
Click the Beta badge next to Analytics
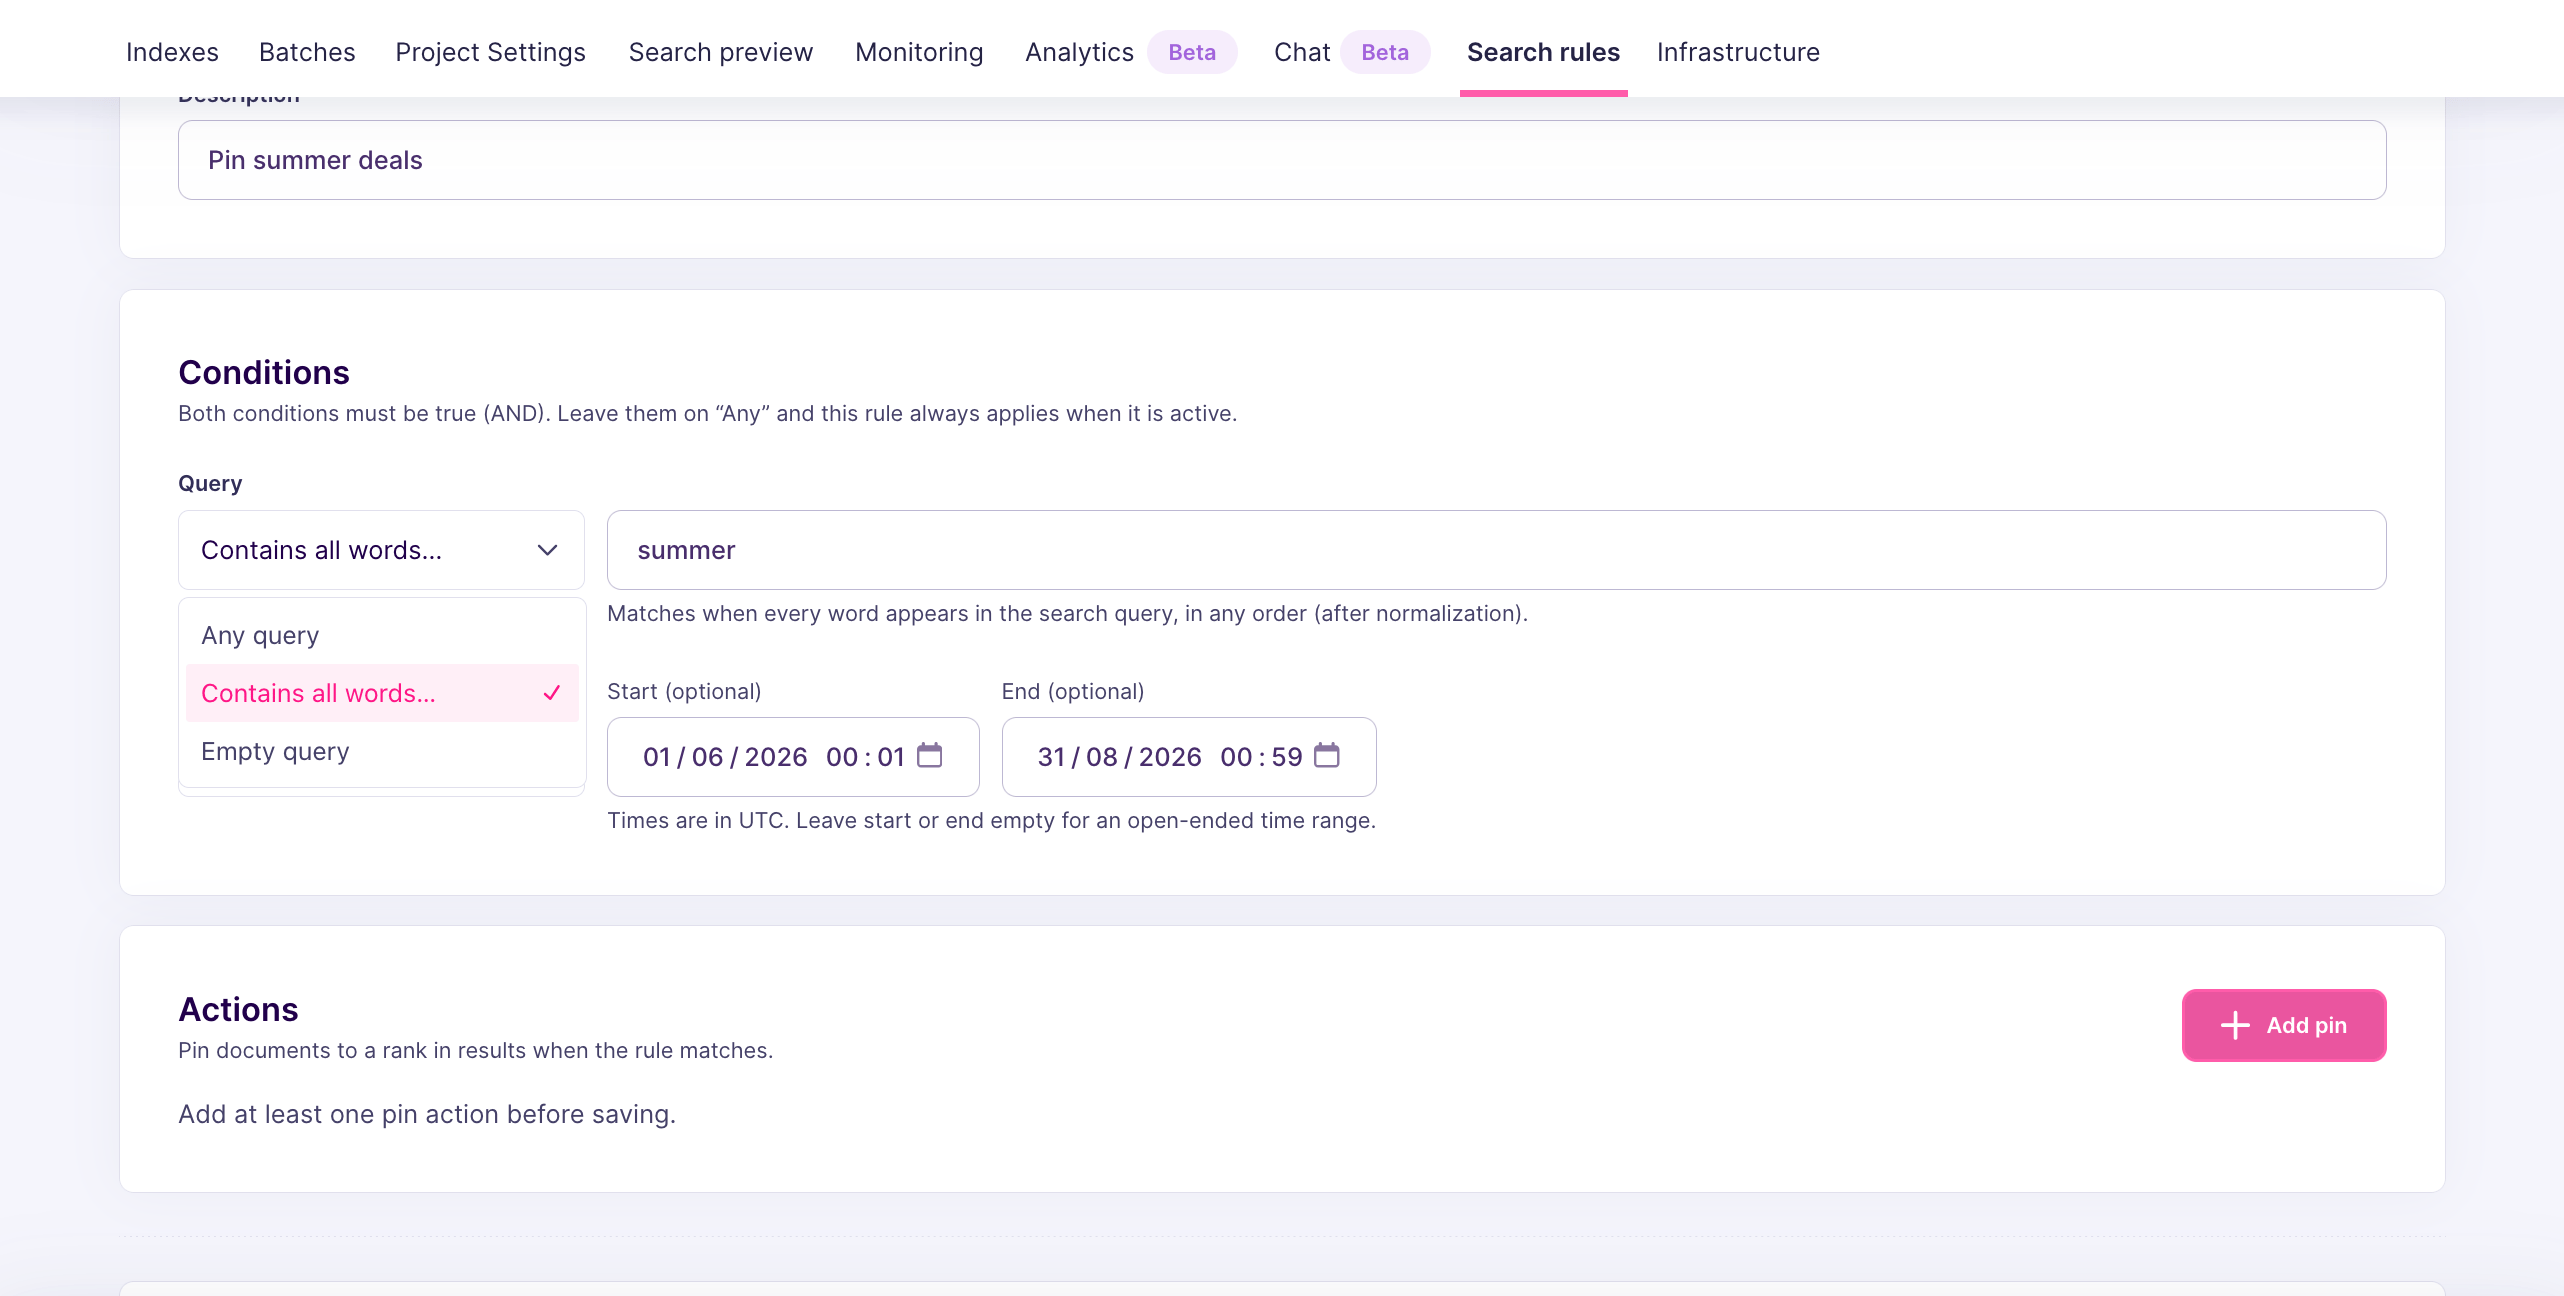(1192, 52)
